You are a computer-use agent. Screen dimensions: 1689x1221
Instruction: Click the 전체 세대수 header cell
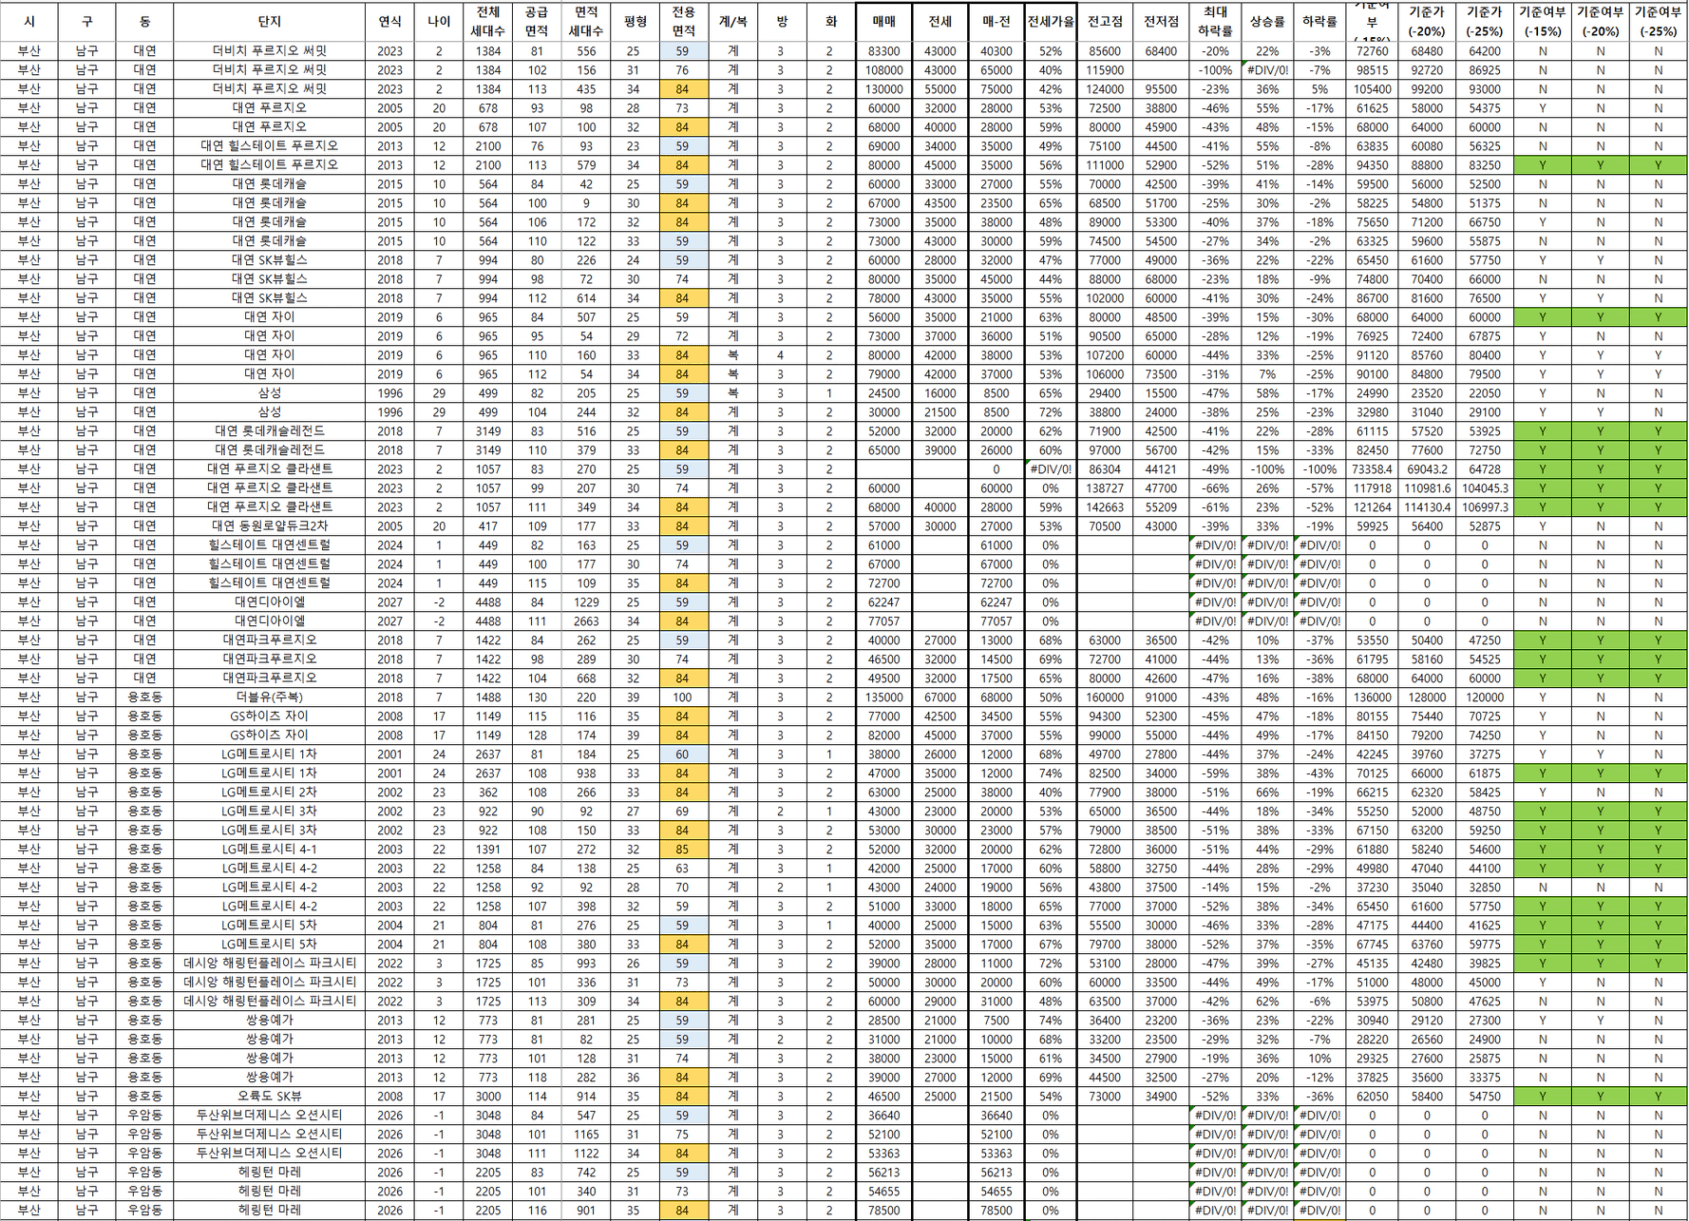click(x=488, y=21)
